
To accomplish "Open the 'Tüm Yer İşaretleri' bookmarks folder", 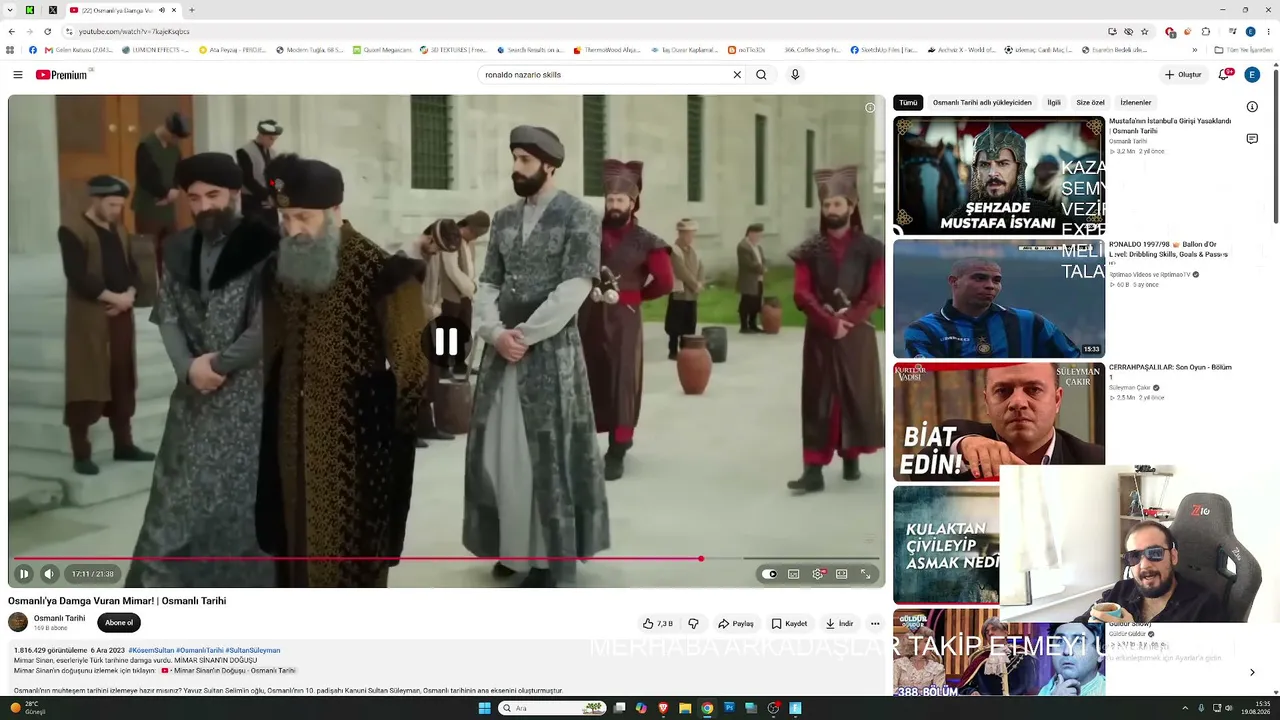I will (1243, 50).
